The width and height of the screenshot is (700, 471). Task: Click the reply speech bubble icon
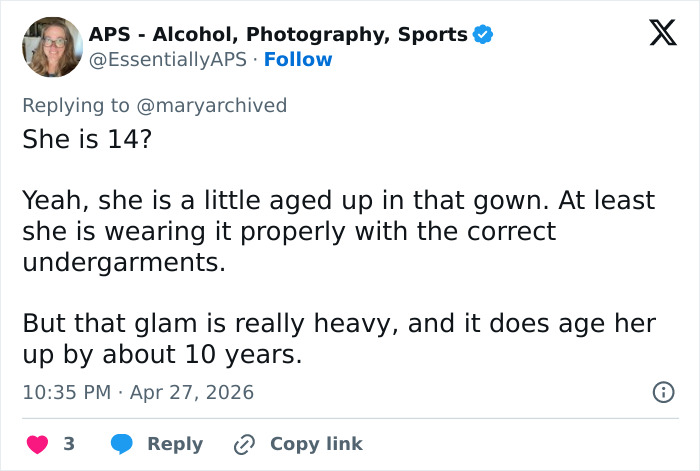coord(122,444)
